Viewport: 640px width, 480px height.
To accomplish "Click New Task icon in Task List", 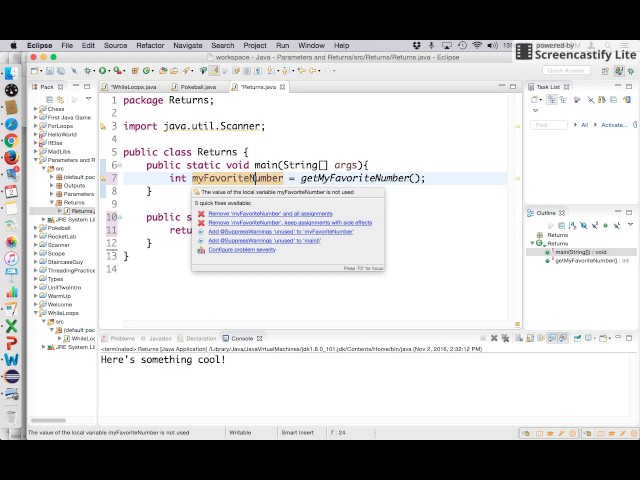I will click(x=534, y=99).
